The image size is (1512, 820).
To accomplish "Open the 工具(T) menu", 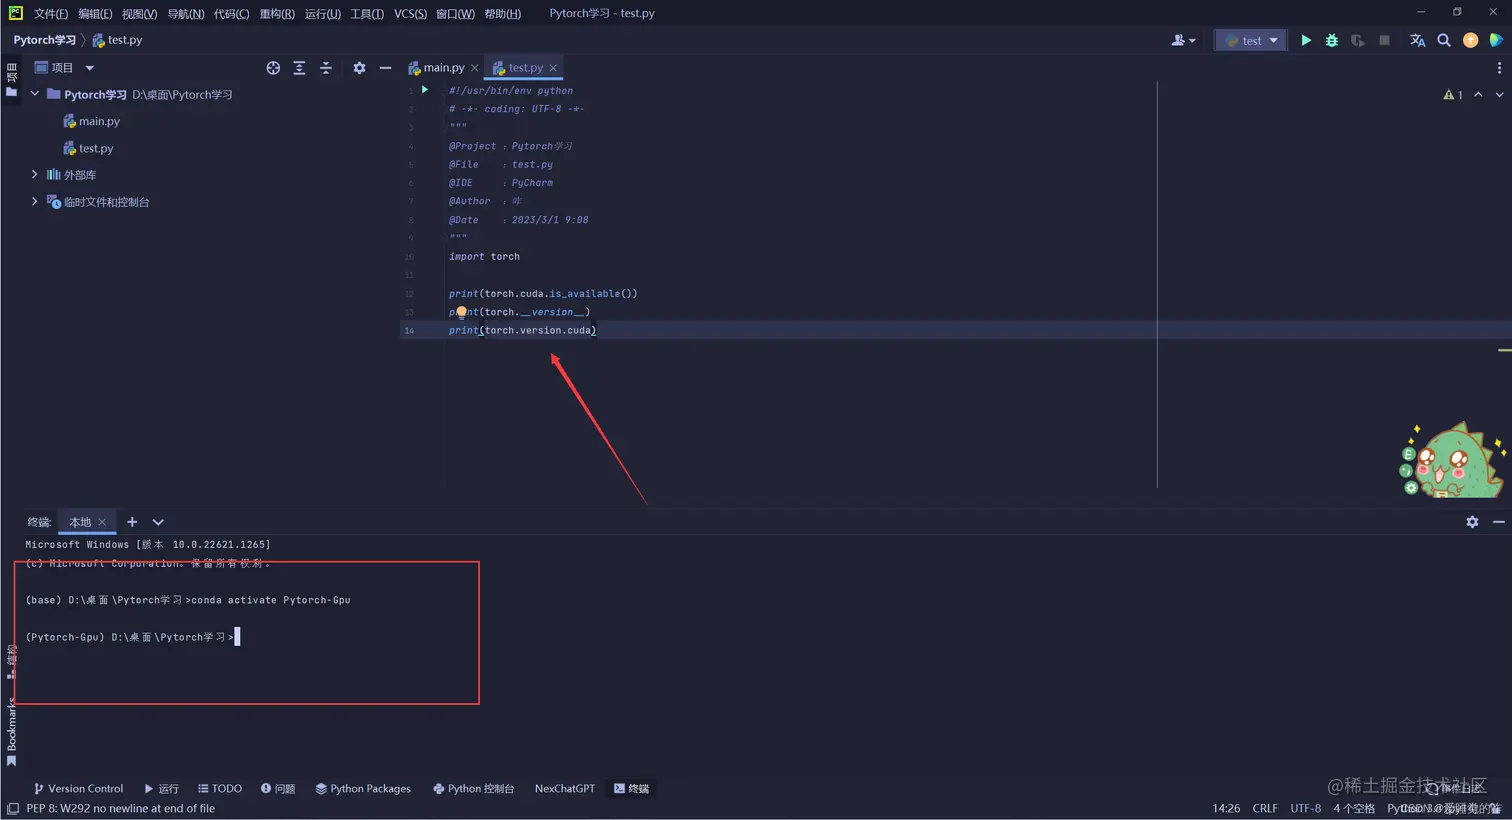I will coord(367,14).
